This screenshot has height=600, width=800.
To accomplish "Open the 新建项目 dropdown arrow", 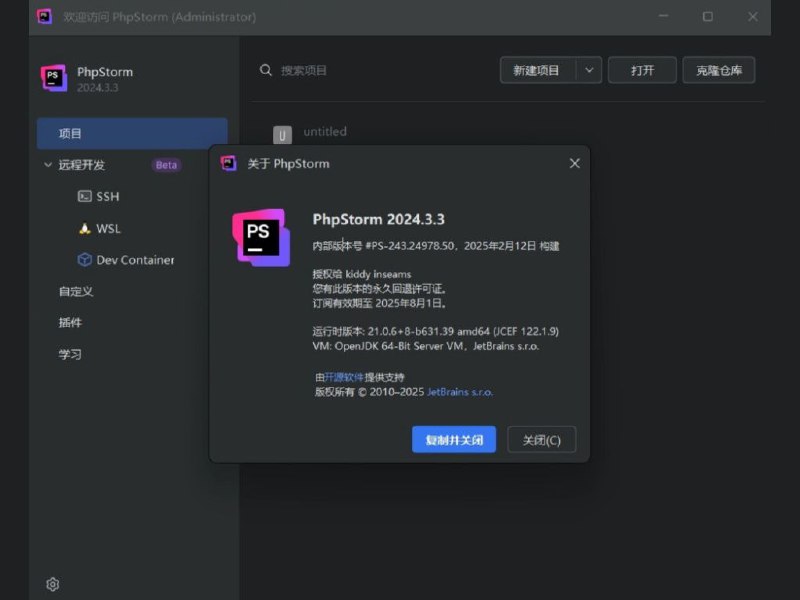I will click(x=589, y=70).
